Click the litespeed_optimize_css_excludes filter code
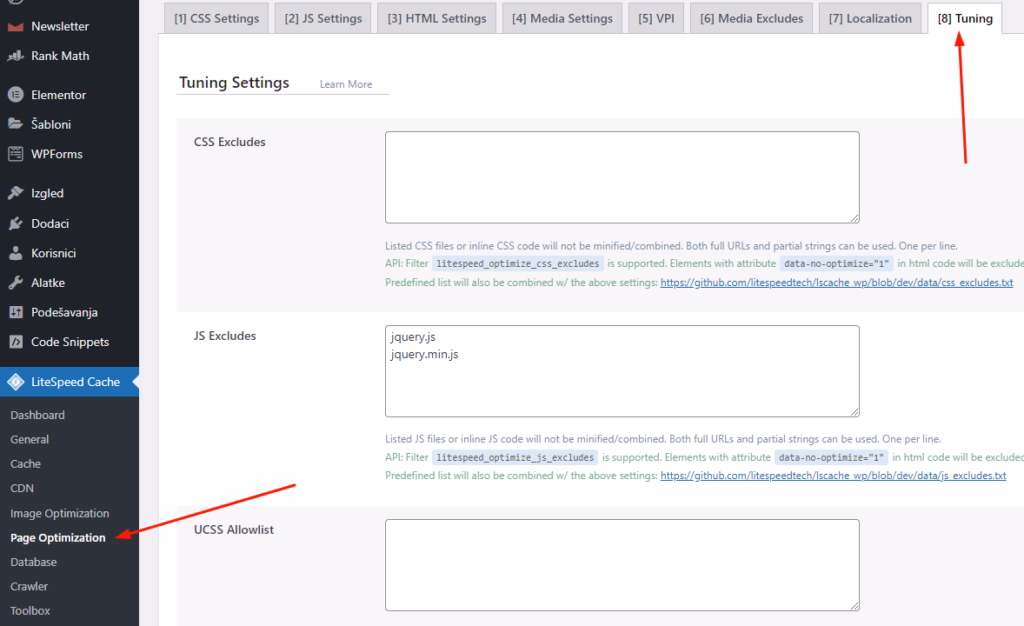Viewport: 1024px width, 626px height. (517, 264)
